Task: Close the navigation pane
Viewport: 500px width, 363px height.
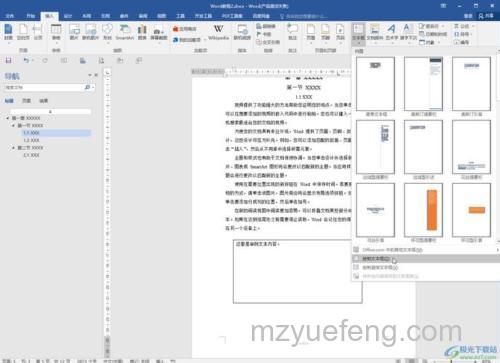Action: 96,75
